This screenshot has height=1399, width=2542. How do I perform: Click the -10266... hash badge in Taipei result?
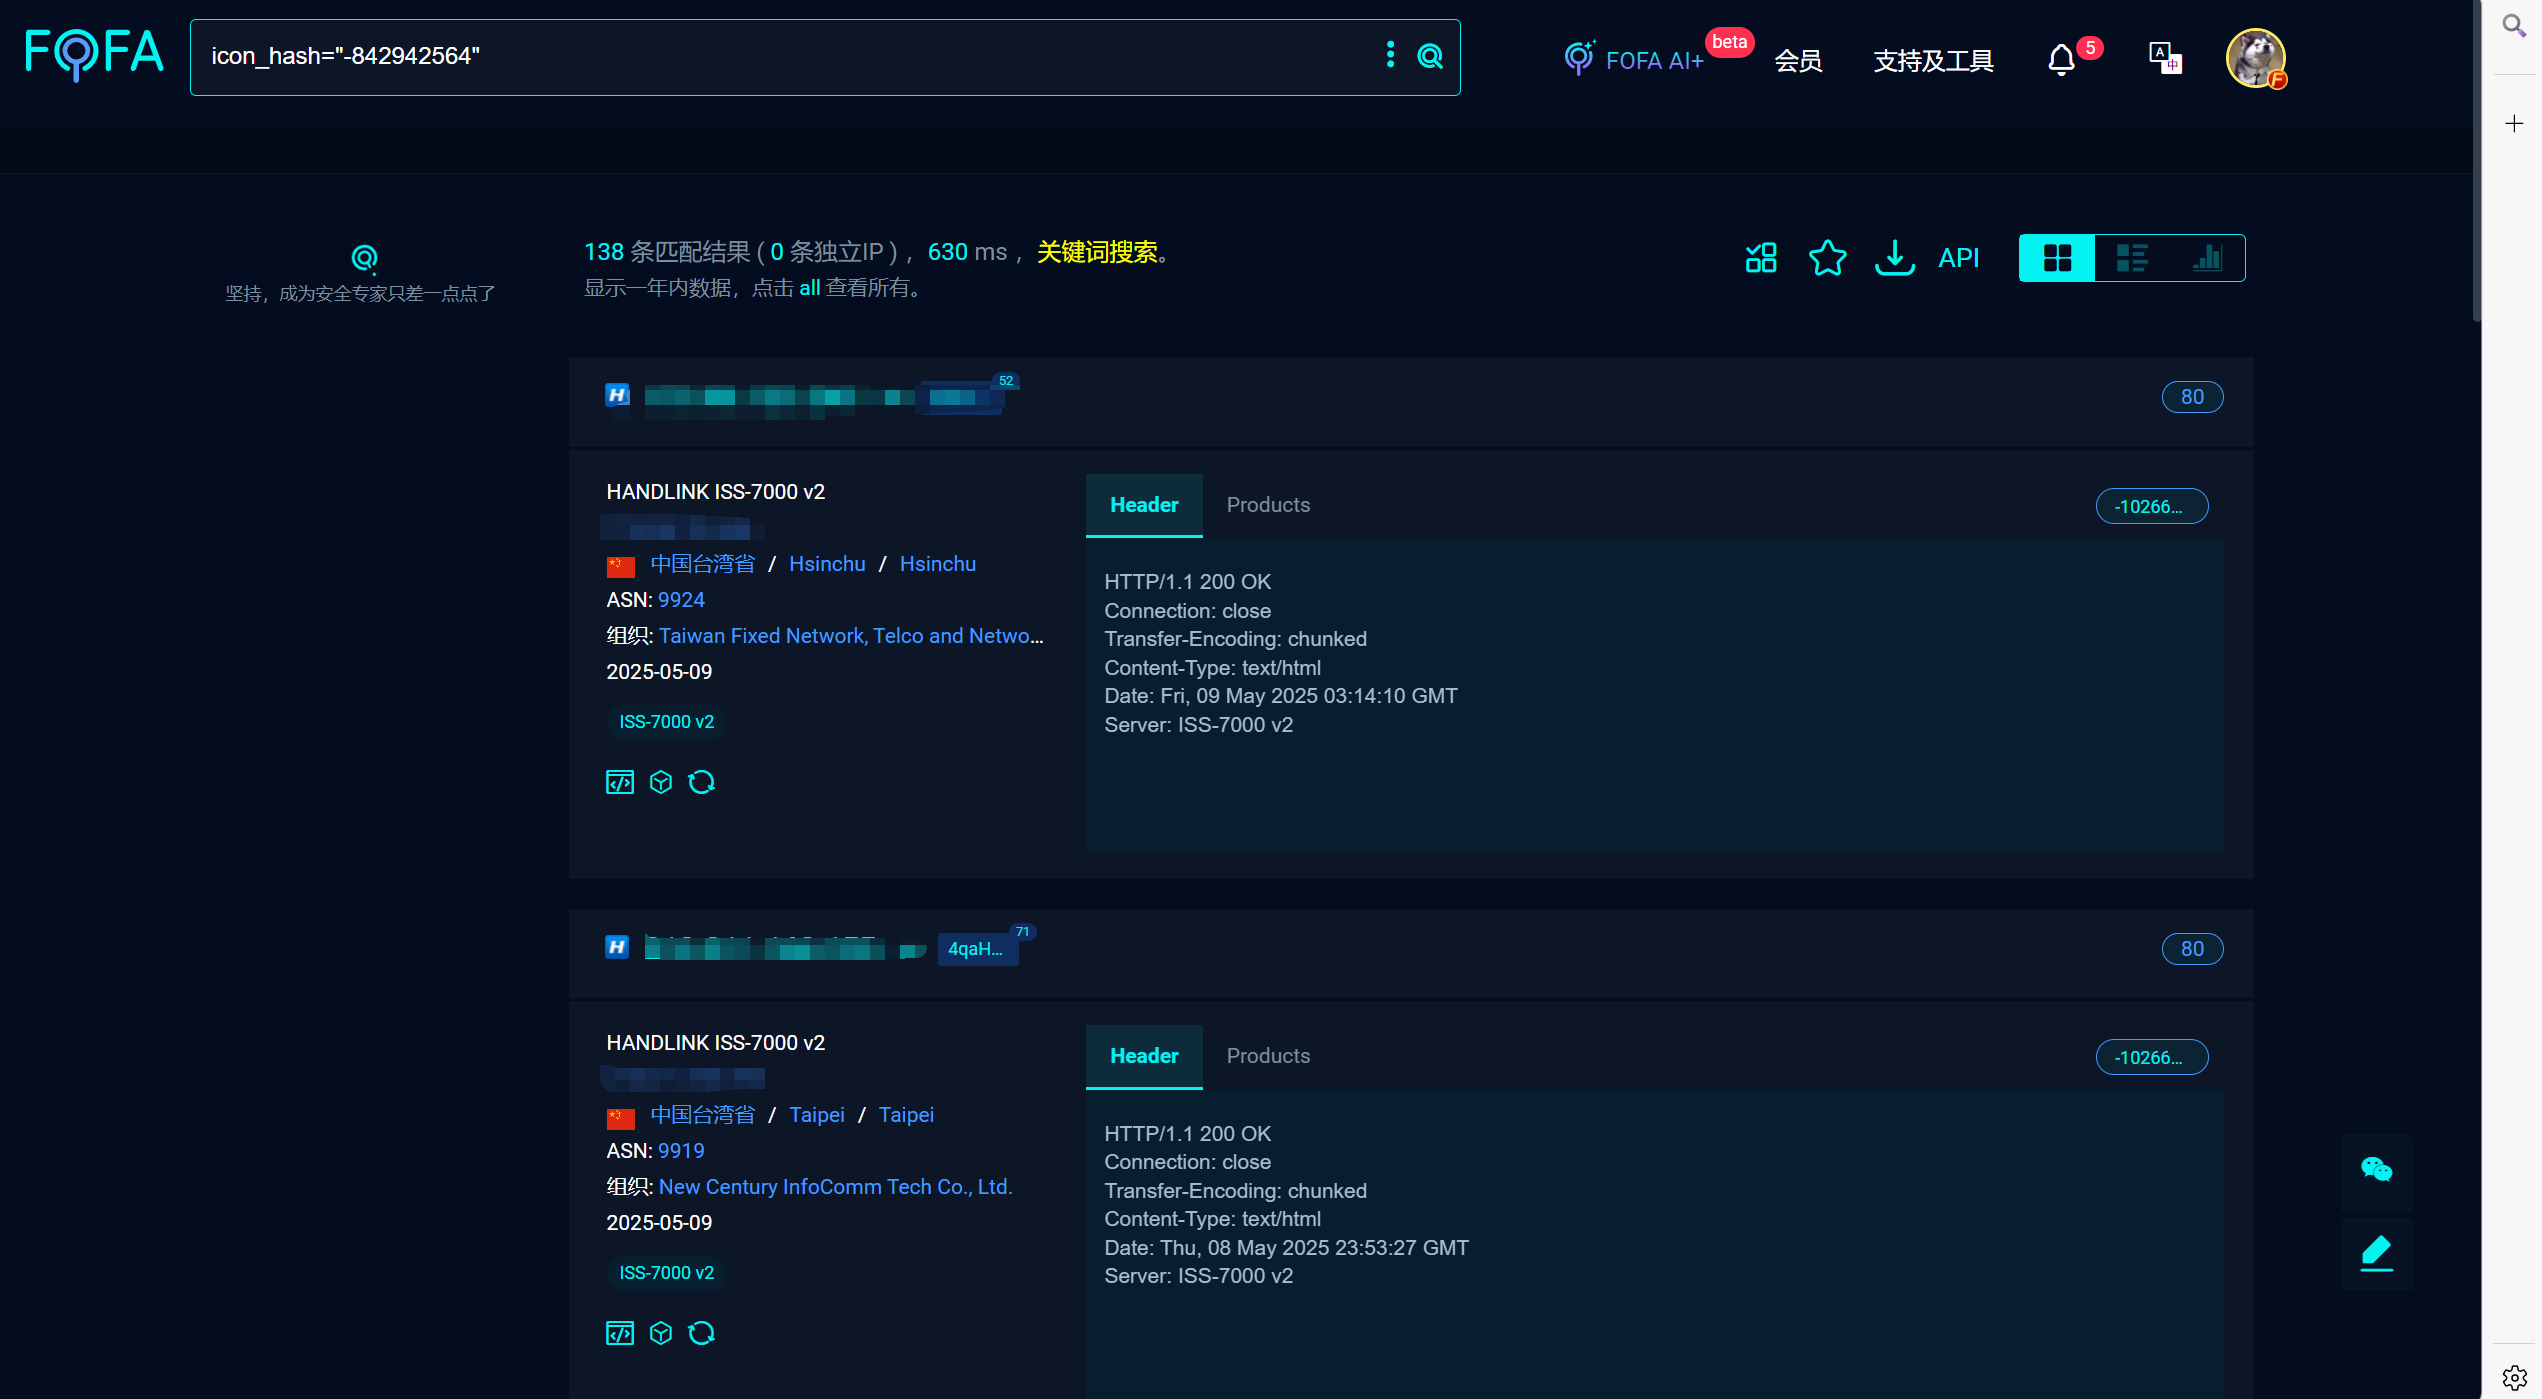(2151, 1057)
